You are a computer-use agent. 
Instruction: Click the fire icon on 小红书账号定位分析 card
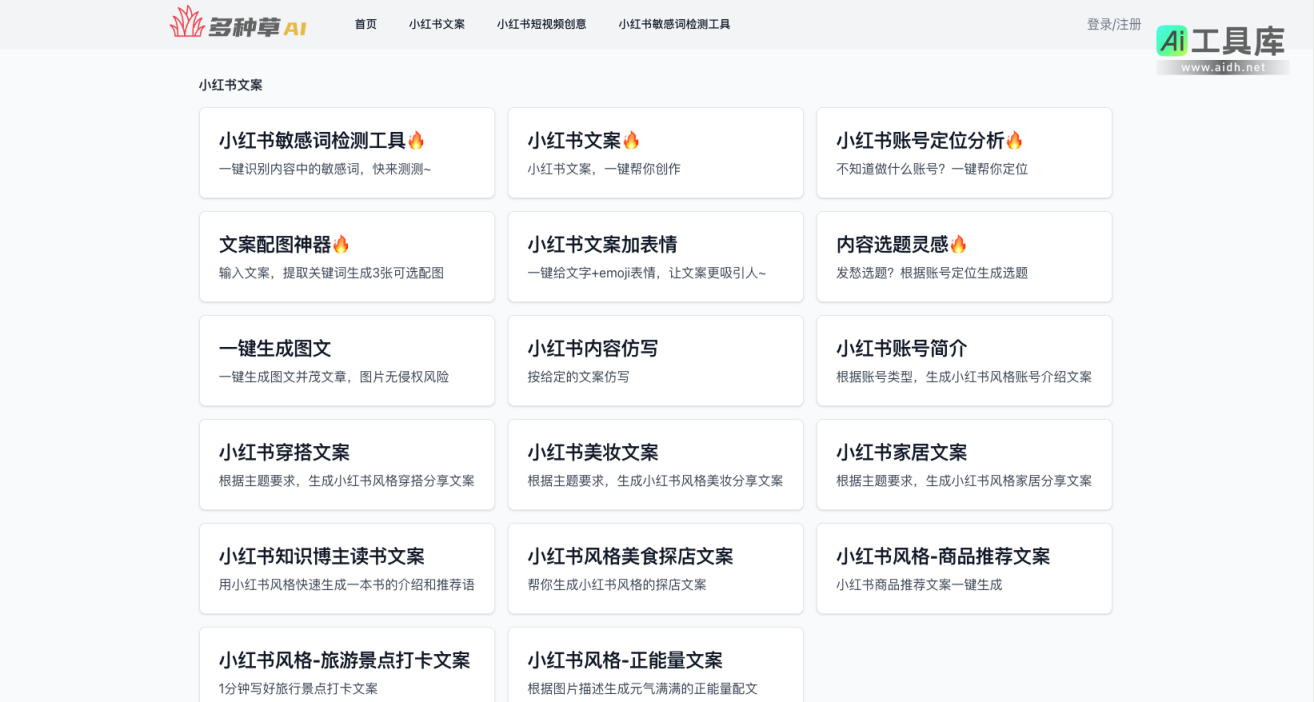point(1016,140)
